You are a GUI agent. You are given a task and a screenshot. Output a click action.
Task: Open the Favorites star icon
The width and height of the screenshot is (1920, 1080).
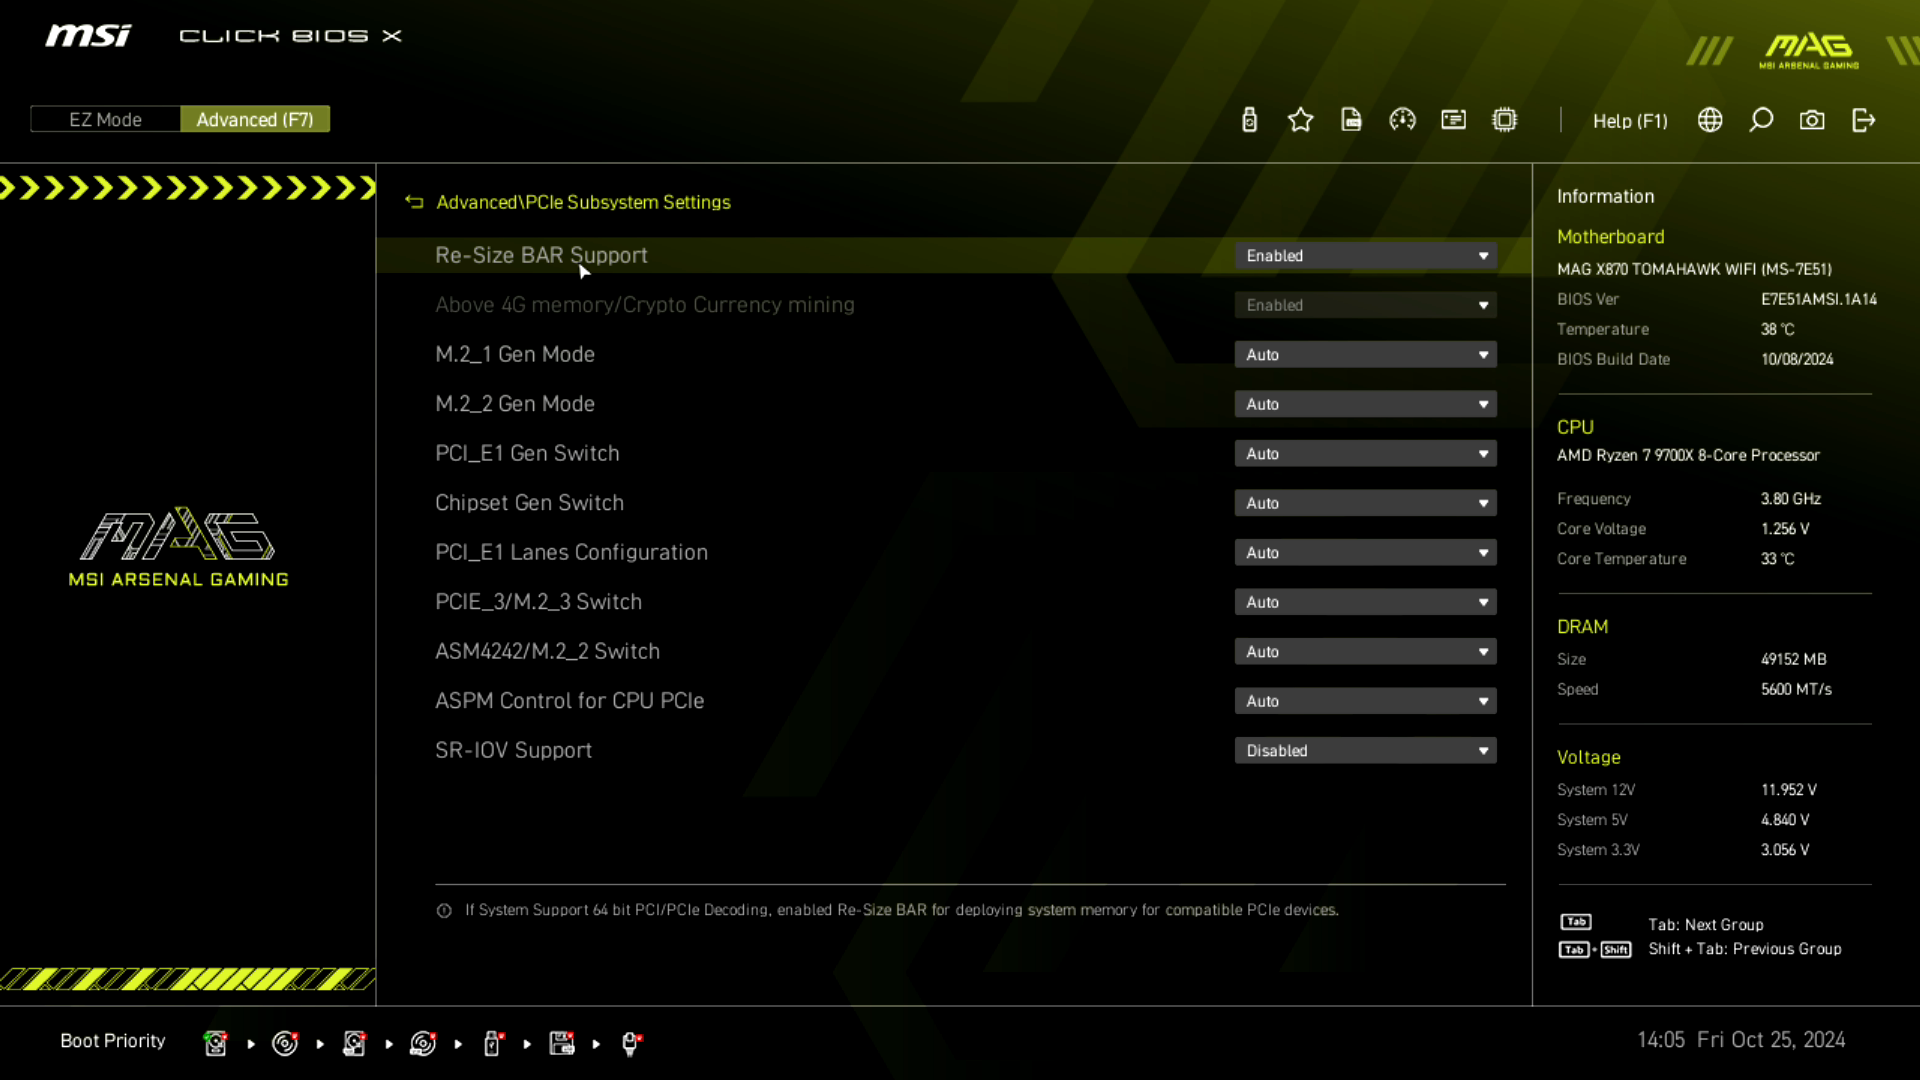(x=1300, y=120)
